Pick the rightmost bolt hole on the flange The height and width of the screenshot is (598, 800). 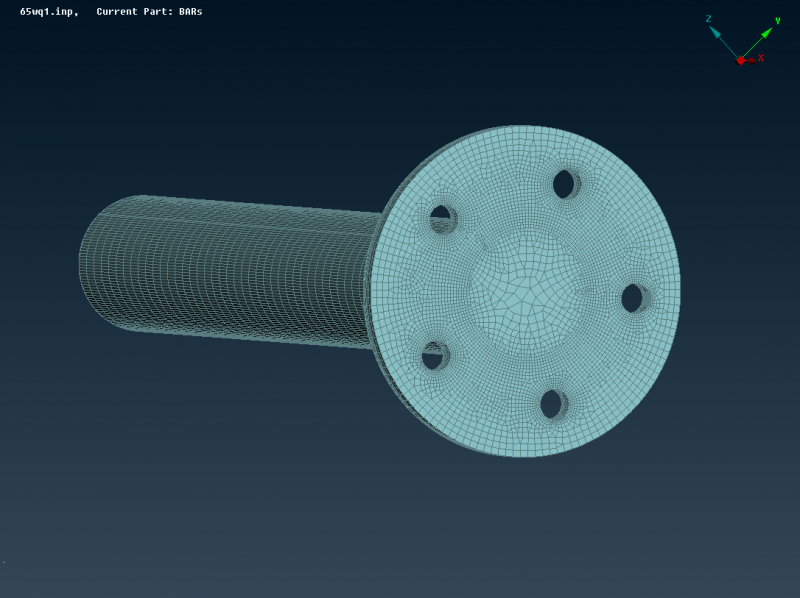click(x=635, y=298)
